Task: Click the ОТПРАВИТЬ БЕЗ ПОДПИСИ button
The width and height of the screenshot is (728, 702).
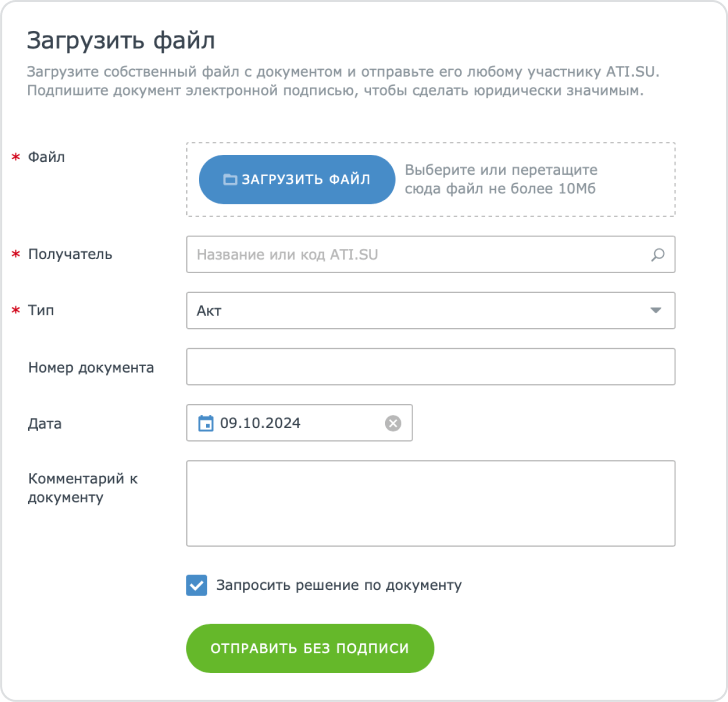Action: (310, 648)
